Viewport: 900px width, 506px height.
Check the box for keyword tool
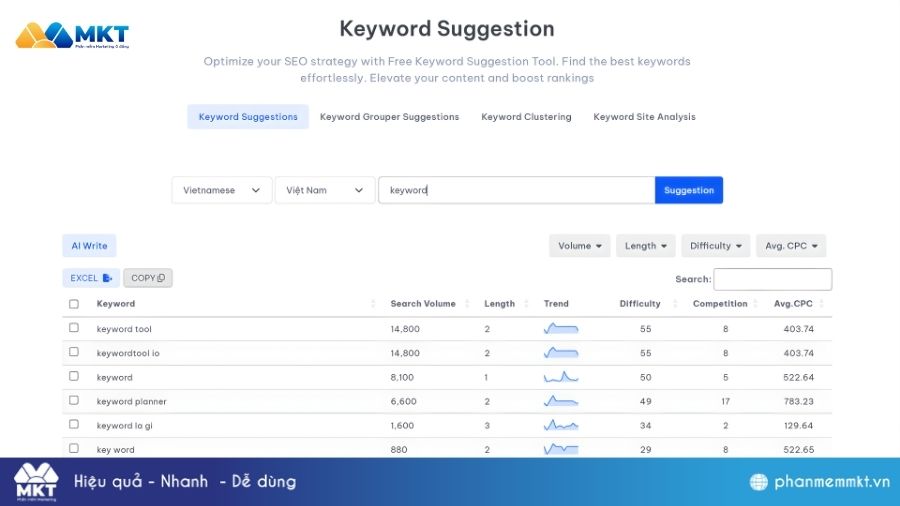point(74,328)
